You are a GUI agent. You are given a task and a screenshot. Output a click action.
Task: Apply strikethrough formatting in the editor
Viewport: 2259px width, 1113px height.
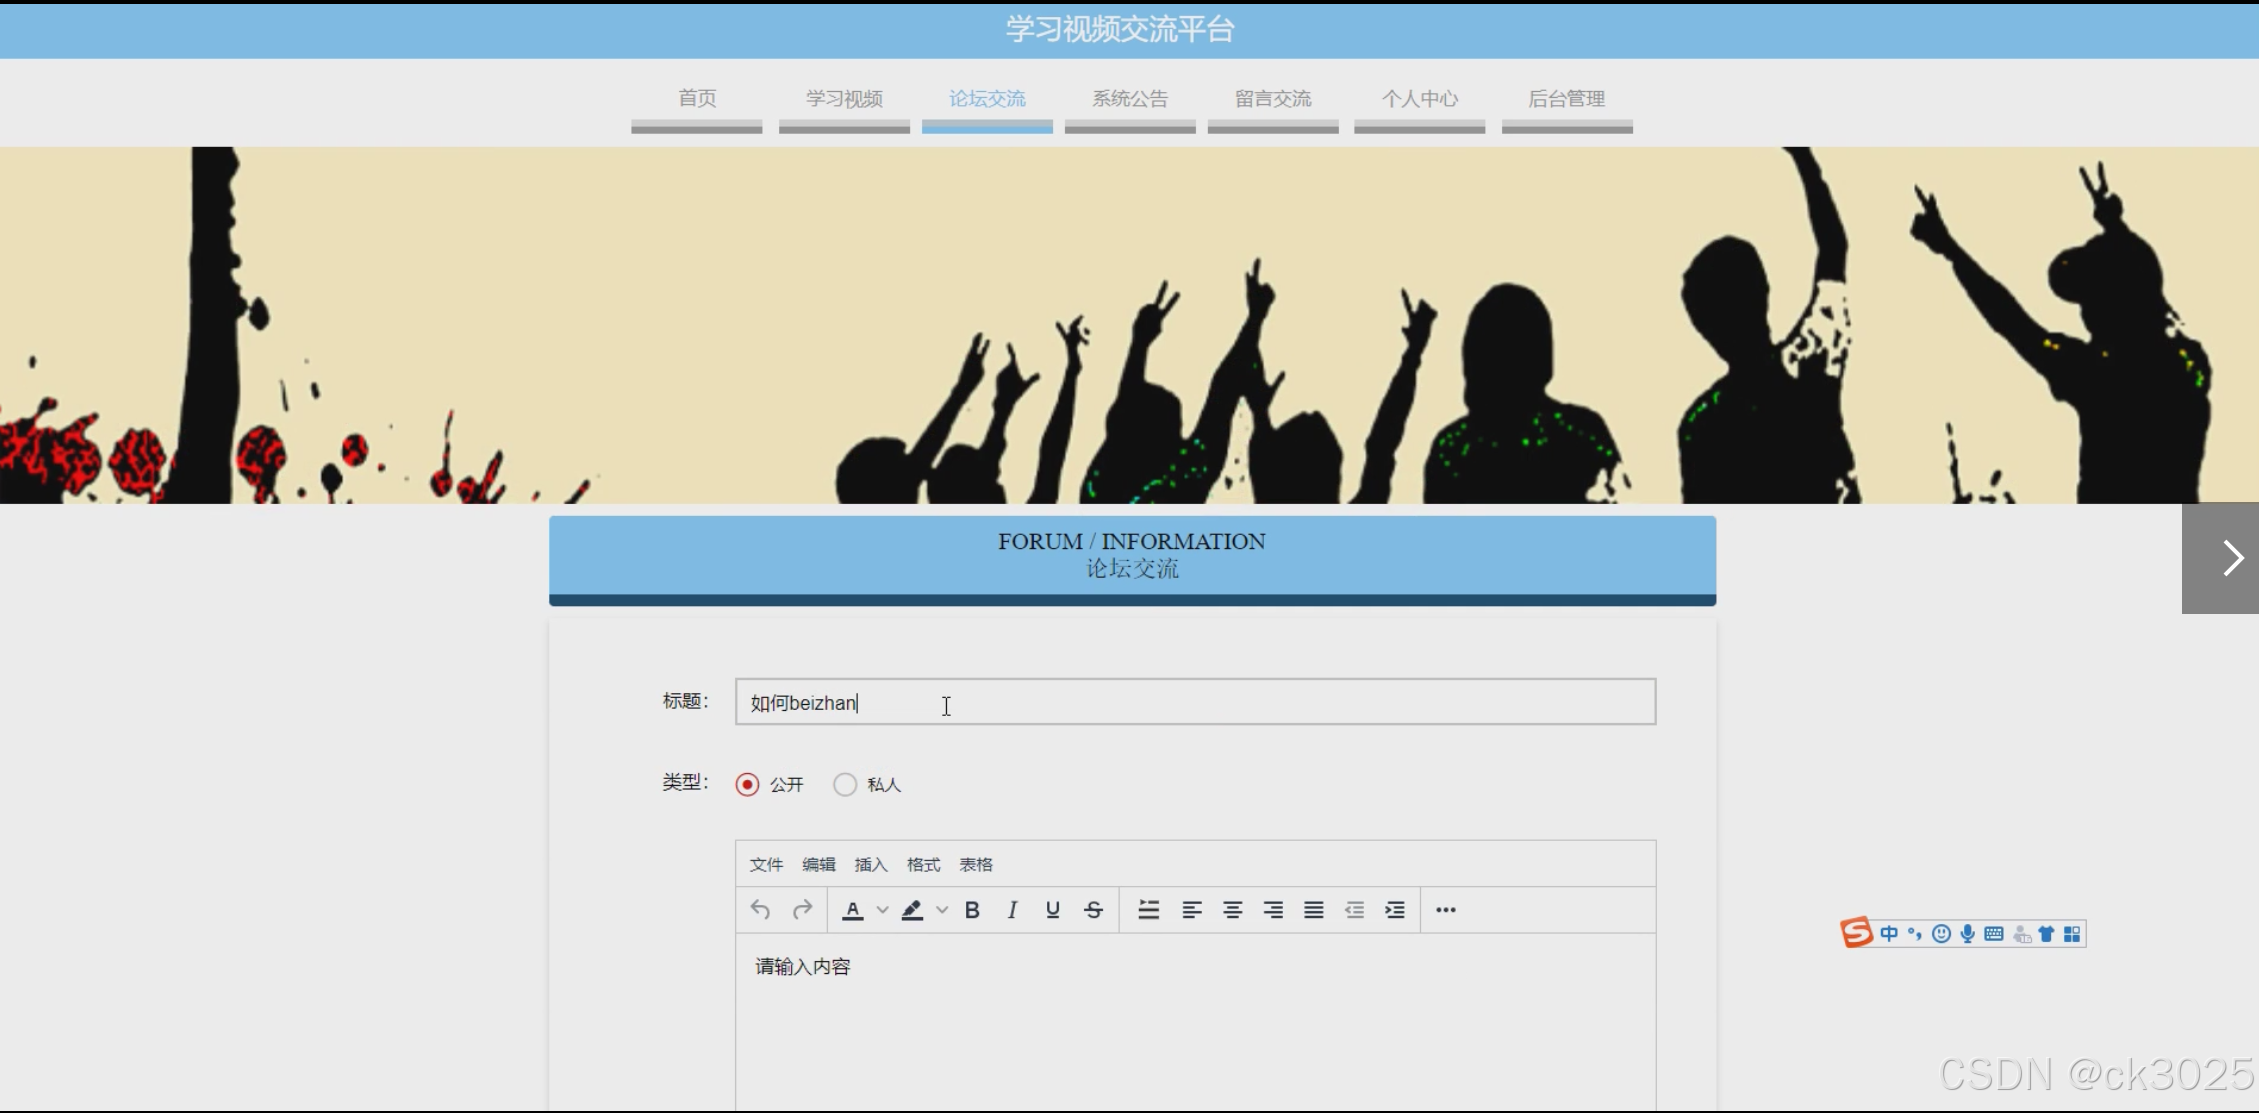tap(1093, 910)
